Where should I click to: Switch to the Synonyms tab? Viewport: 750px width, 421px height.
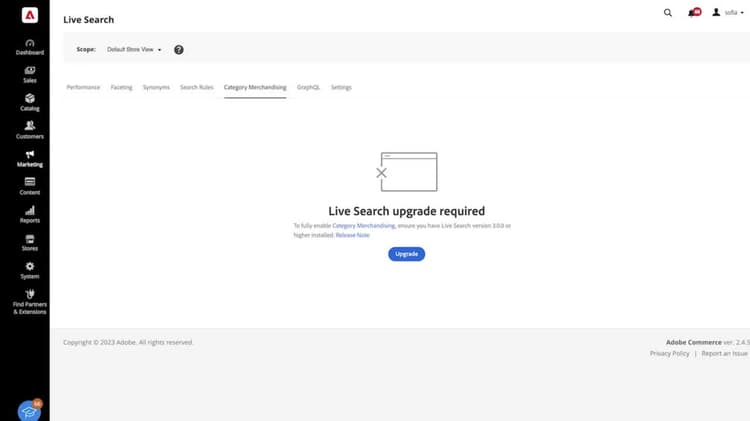click(156, 87)
